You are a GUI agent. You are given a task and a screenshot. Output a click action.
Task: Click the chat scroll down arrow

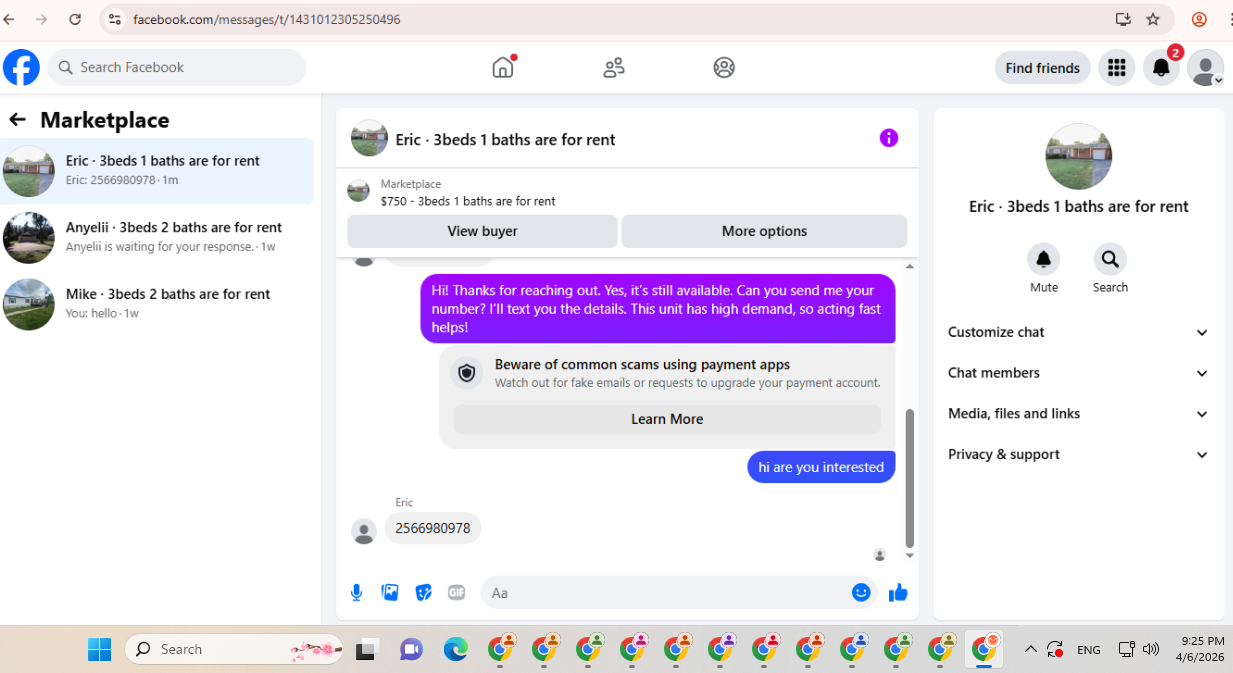pos(909,555)
